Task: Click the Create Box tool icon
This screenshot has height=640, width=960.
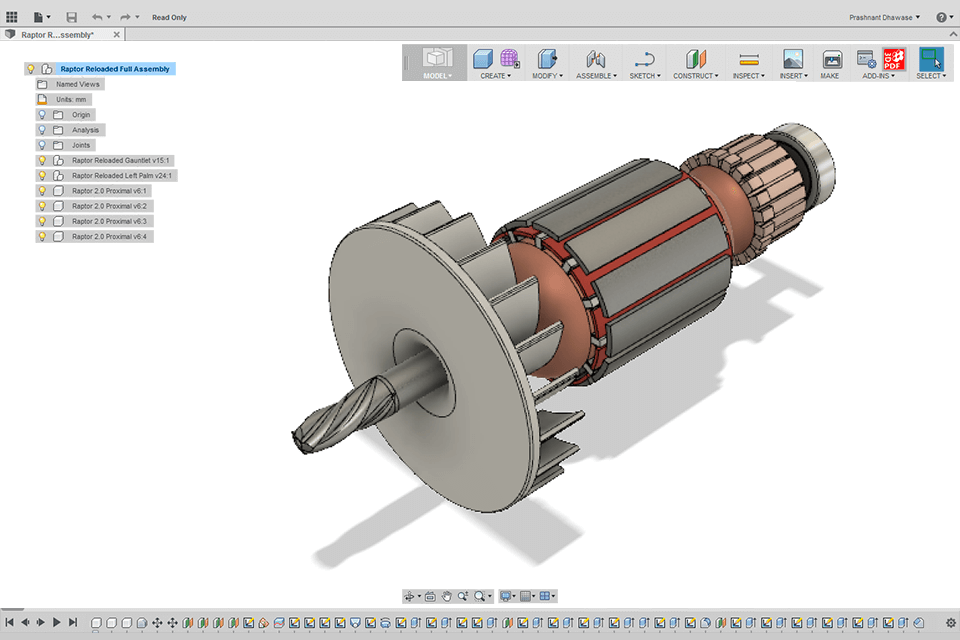Action: click(484, 59)
